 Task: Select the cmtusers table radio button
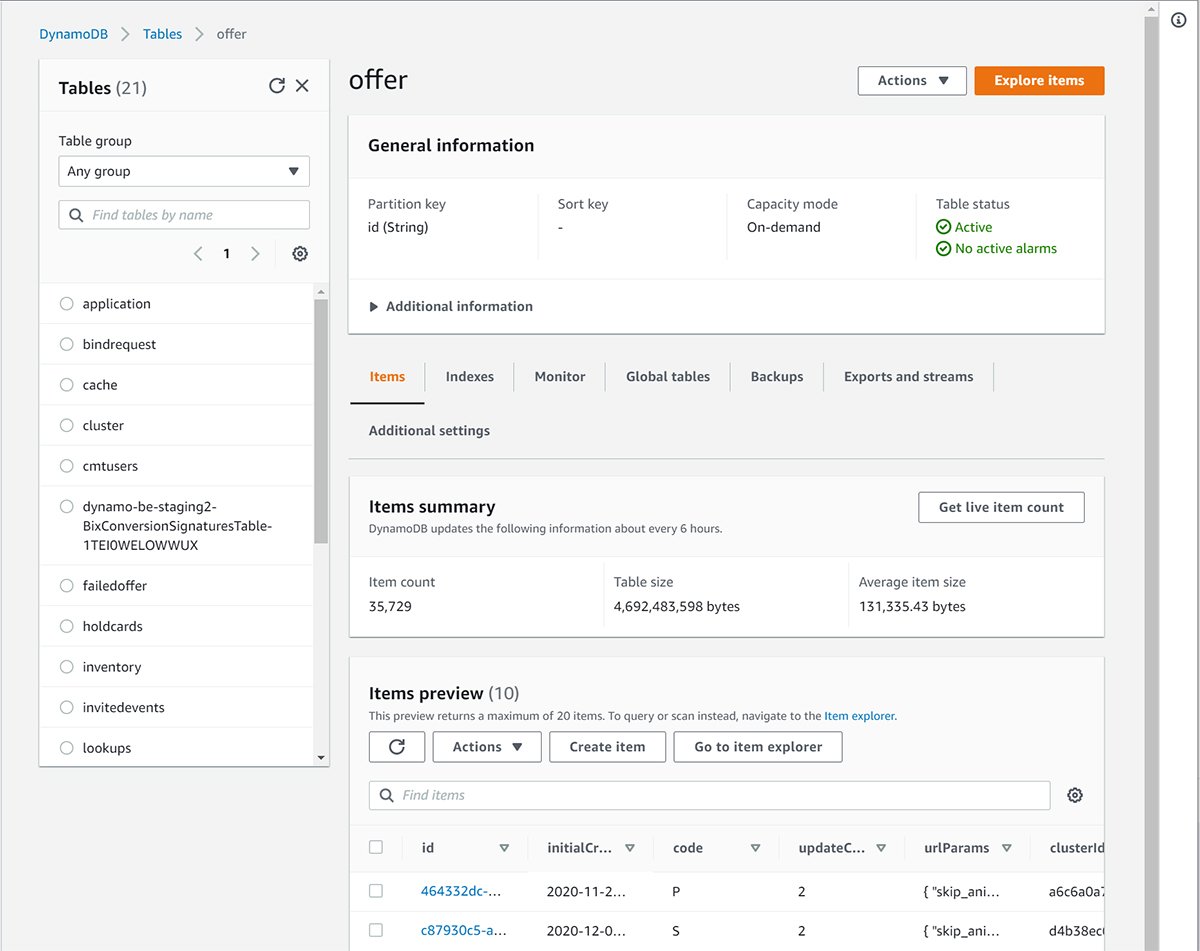[67, 466]
